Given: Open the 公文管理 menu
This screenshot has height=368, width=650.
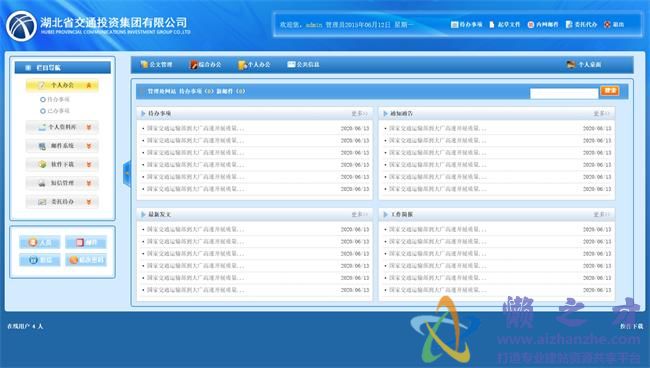Looking at the screenshot, I should [x=156, y=64].
